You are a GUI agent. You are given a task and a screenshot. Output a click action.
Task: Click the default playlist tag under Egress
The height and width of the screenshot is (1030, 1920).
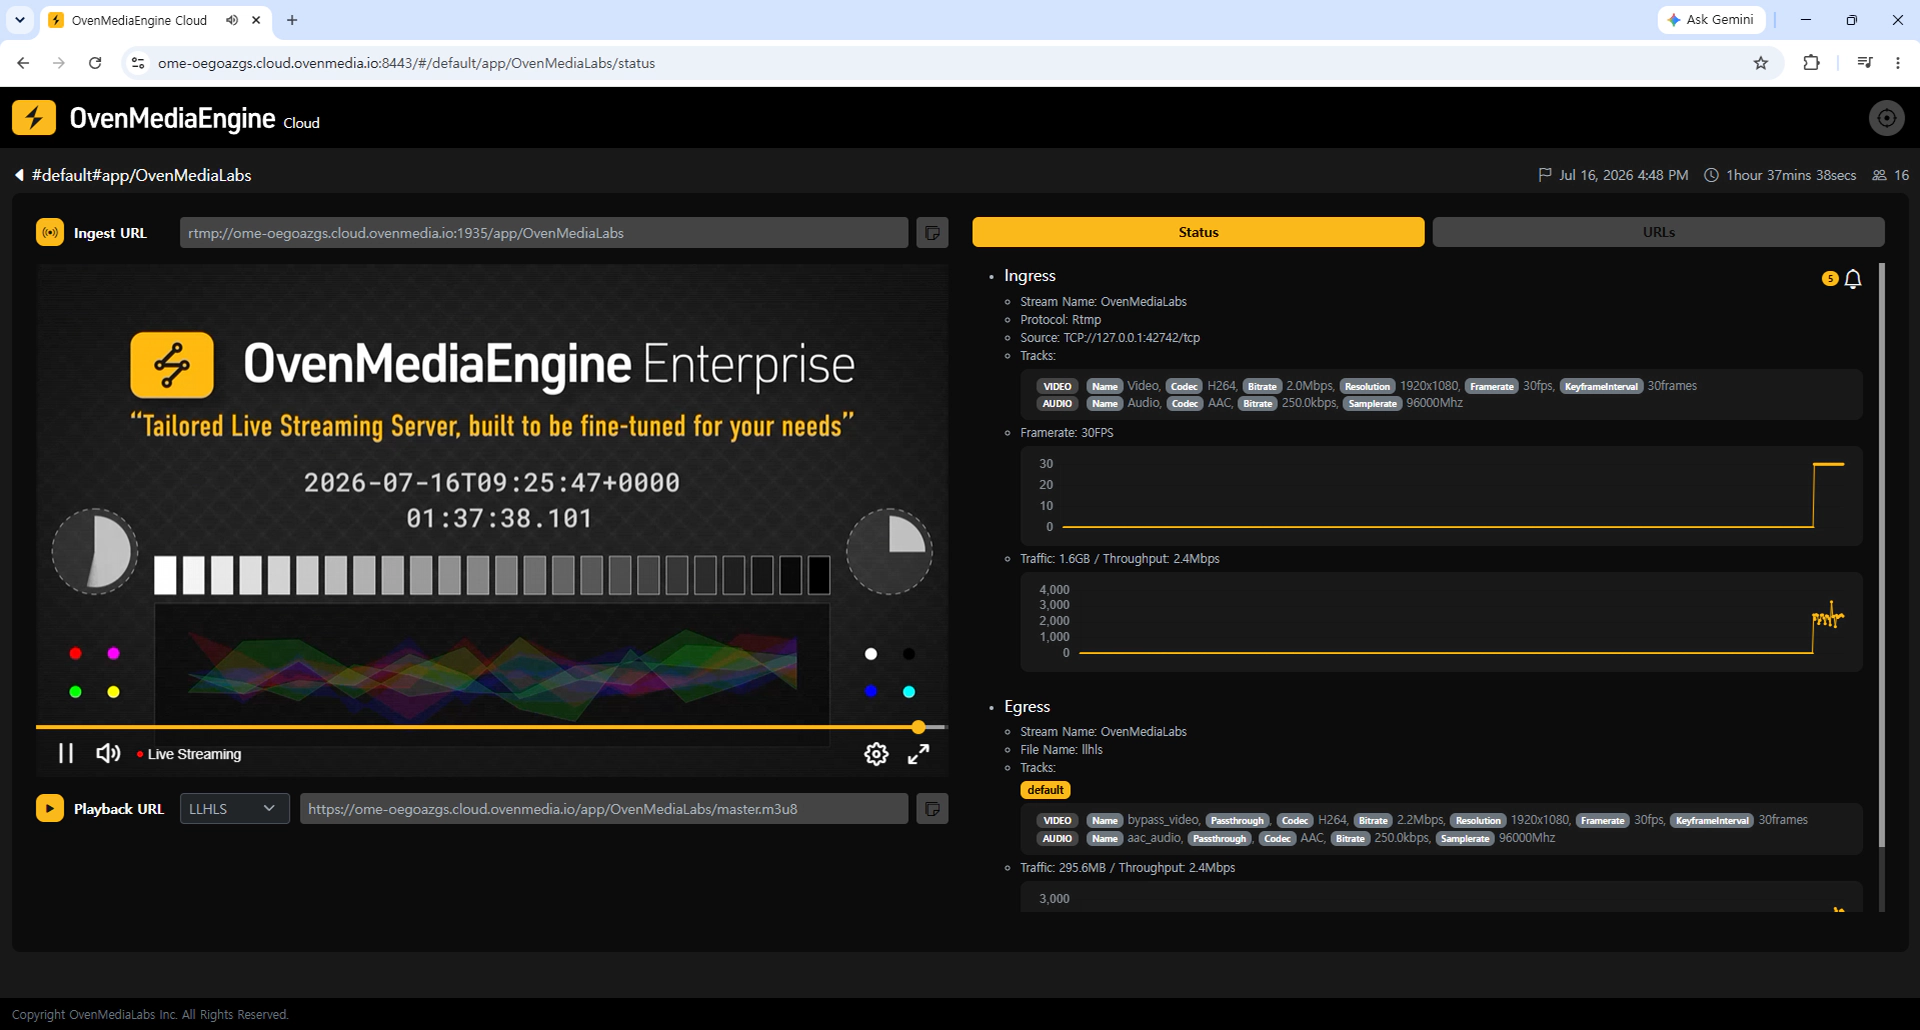pos(1045,790)
